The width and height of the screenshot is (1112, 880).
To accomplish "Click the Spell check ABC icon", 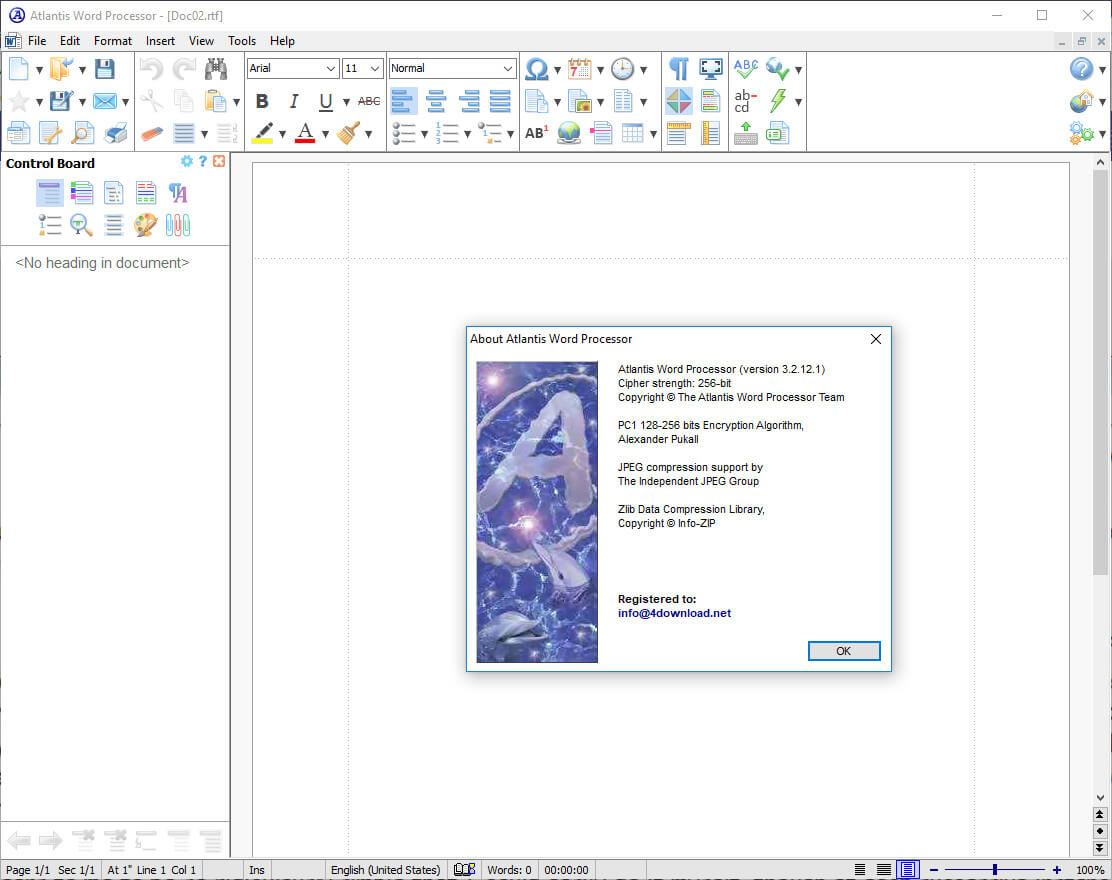I will [x=745, y=69].
